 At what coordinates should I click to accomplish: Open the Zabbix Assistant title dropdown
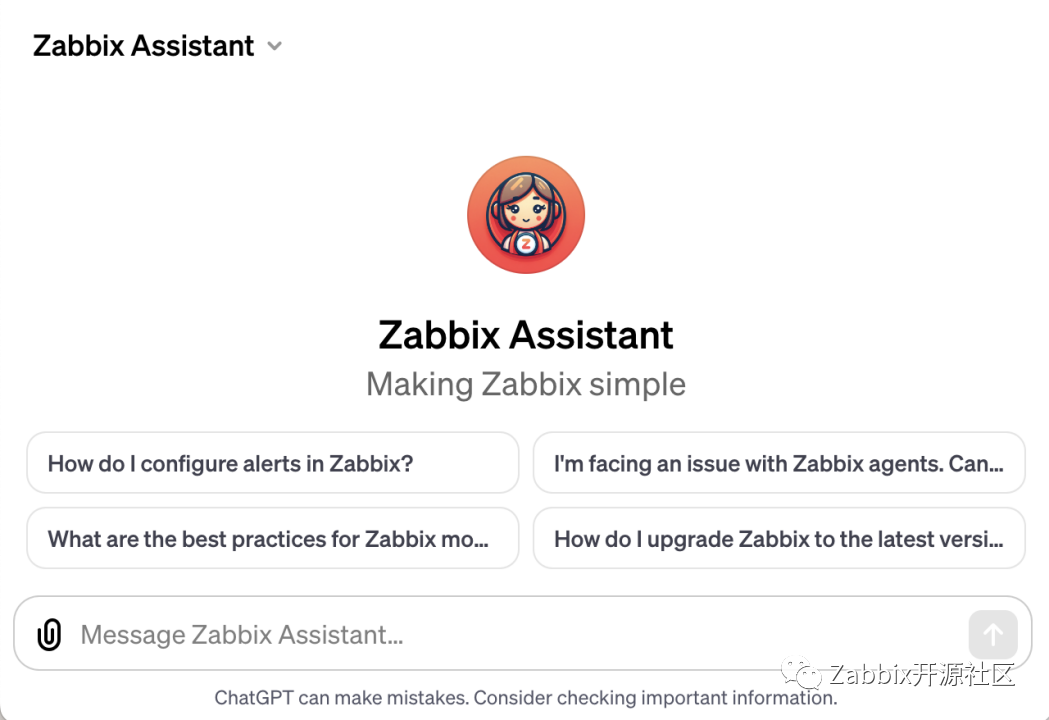coord(144,46)
